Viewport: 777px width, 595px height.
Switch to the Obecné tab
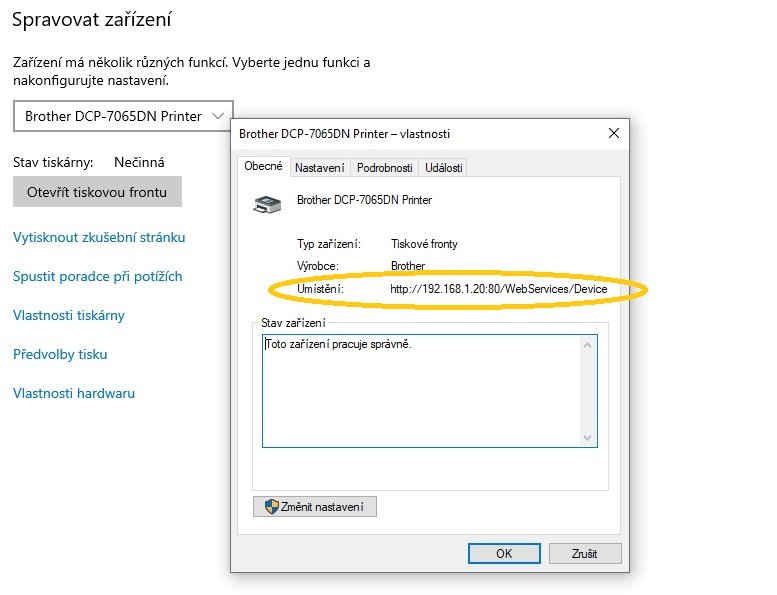(x=263, y=166)
